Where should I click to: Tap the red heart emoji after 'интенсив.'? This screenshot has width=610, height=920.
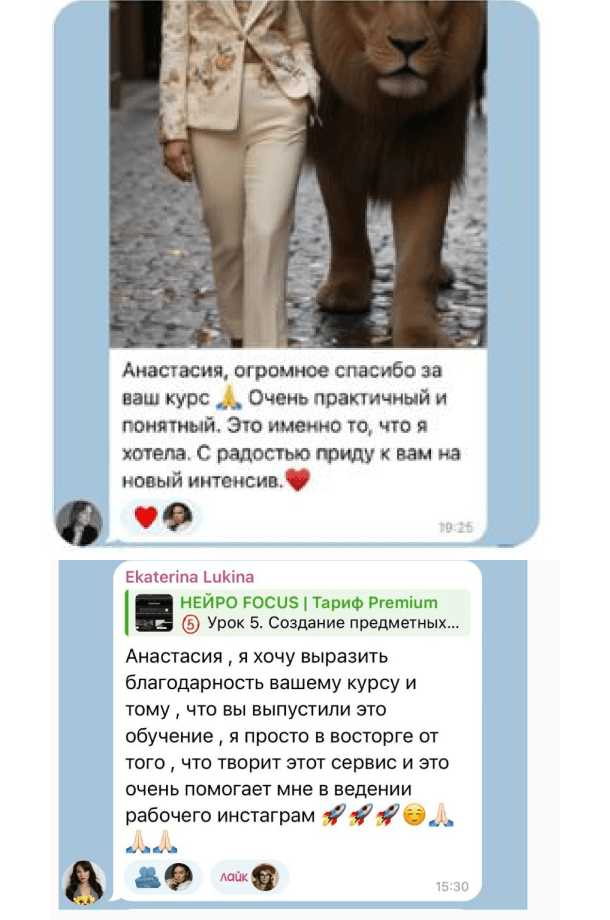(297, 480)
